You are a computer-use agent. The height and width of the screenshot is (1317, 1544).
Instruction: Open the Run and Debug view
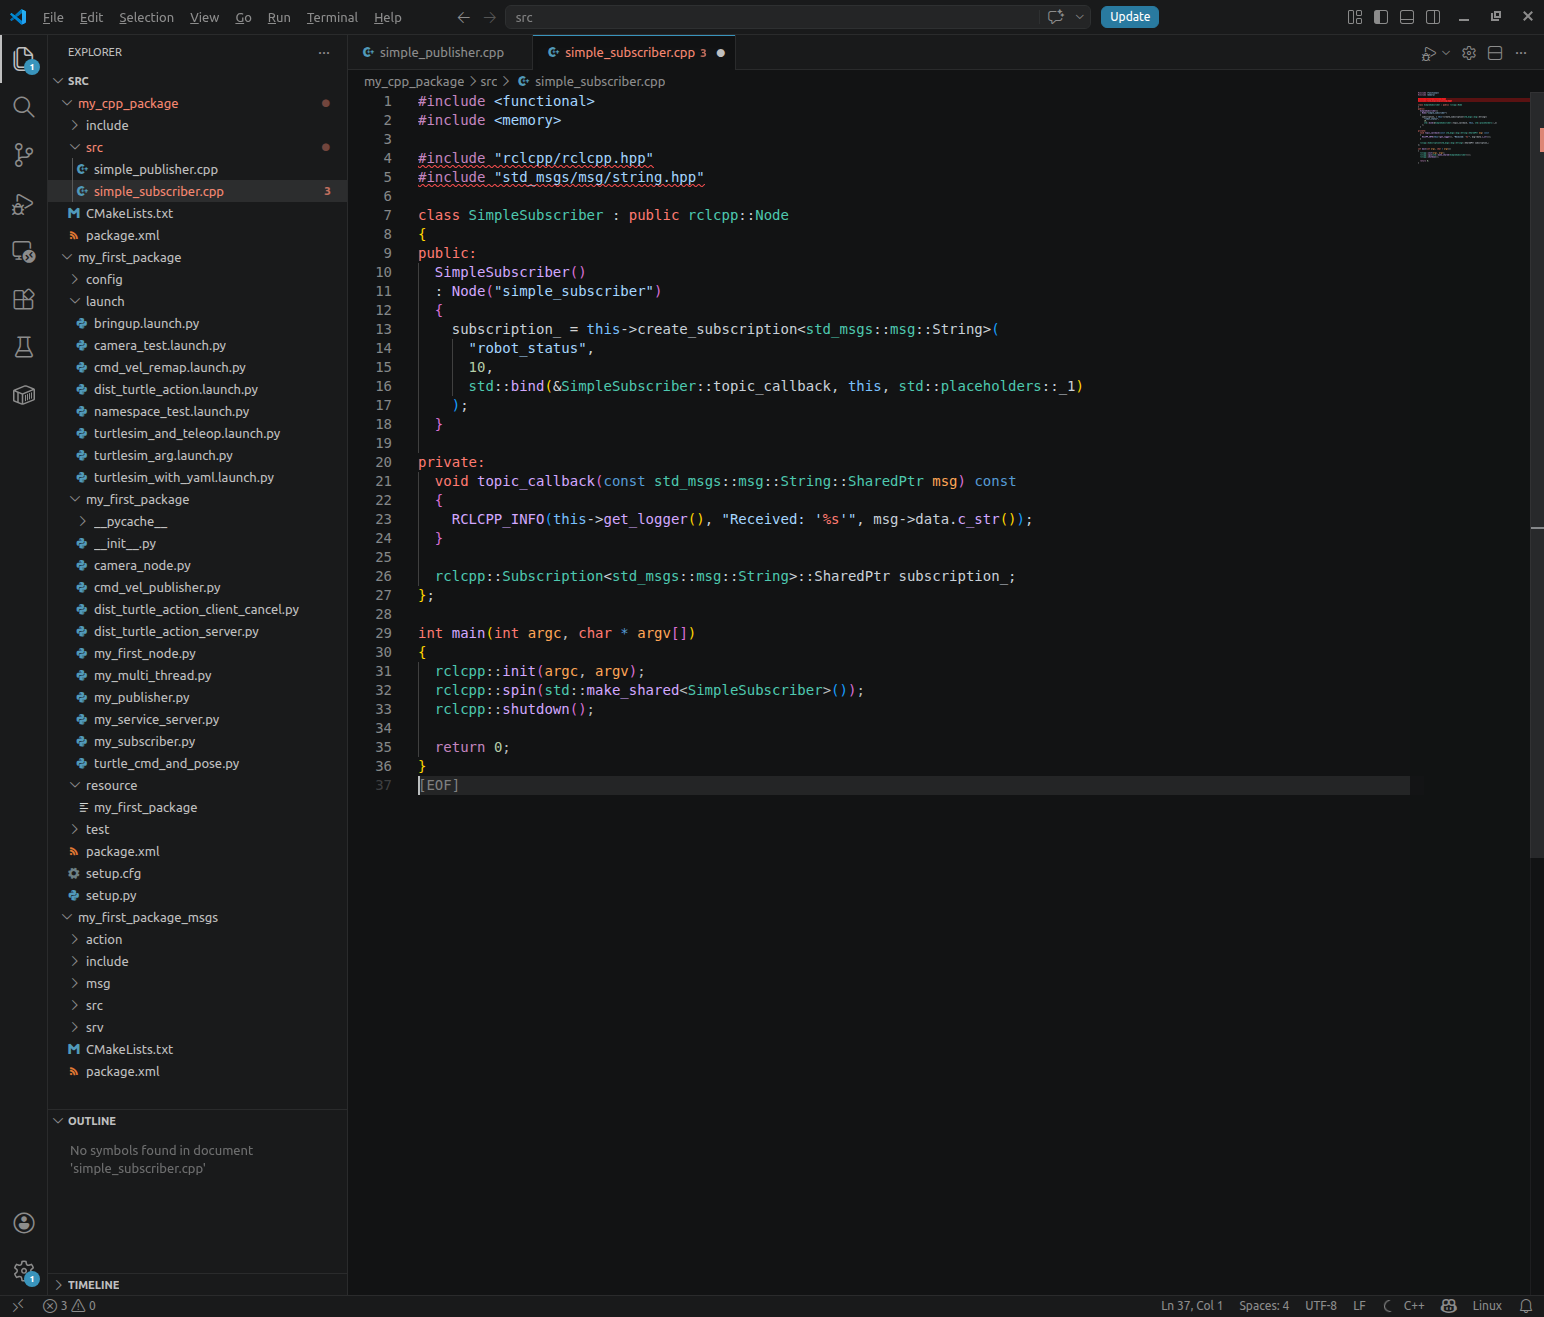[x=24, y=204]
